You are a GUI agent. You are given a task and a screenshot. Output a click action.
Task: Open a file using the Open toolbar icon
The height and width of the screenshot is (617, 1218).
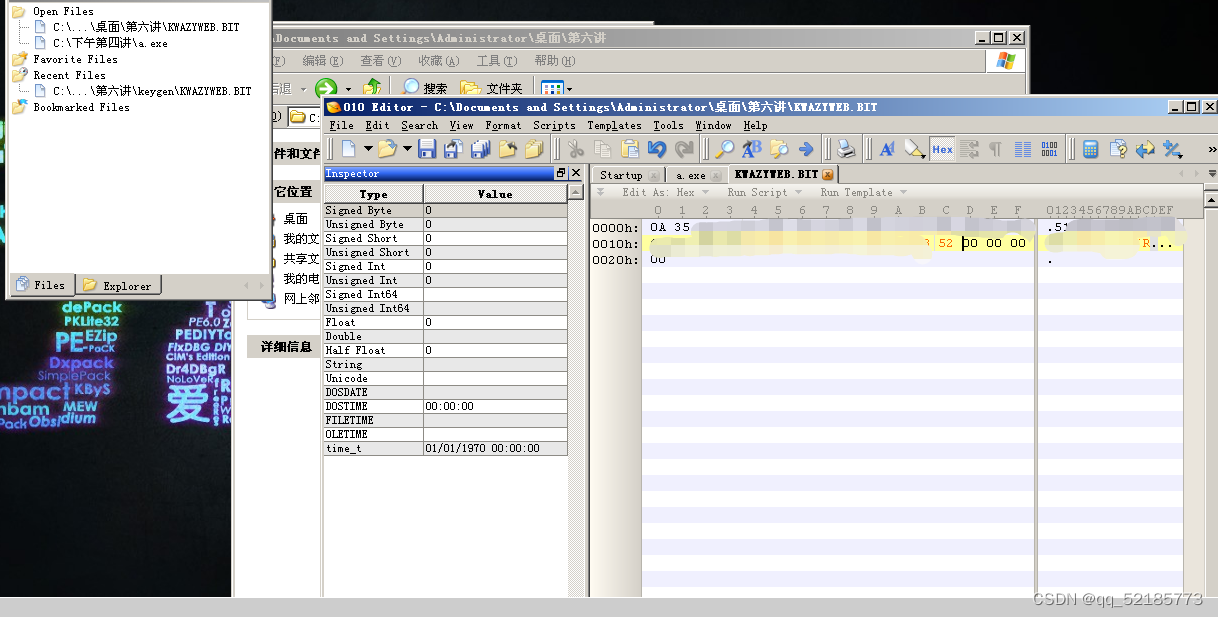coord(387,148)
